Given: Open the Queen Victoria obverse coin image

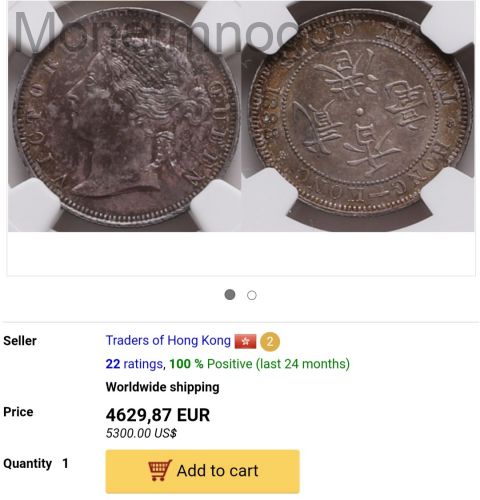Looking at the screenshot, I should (125, 116).
